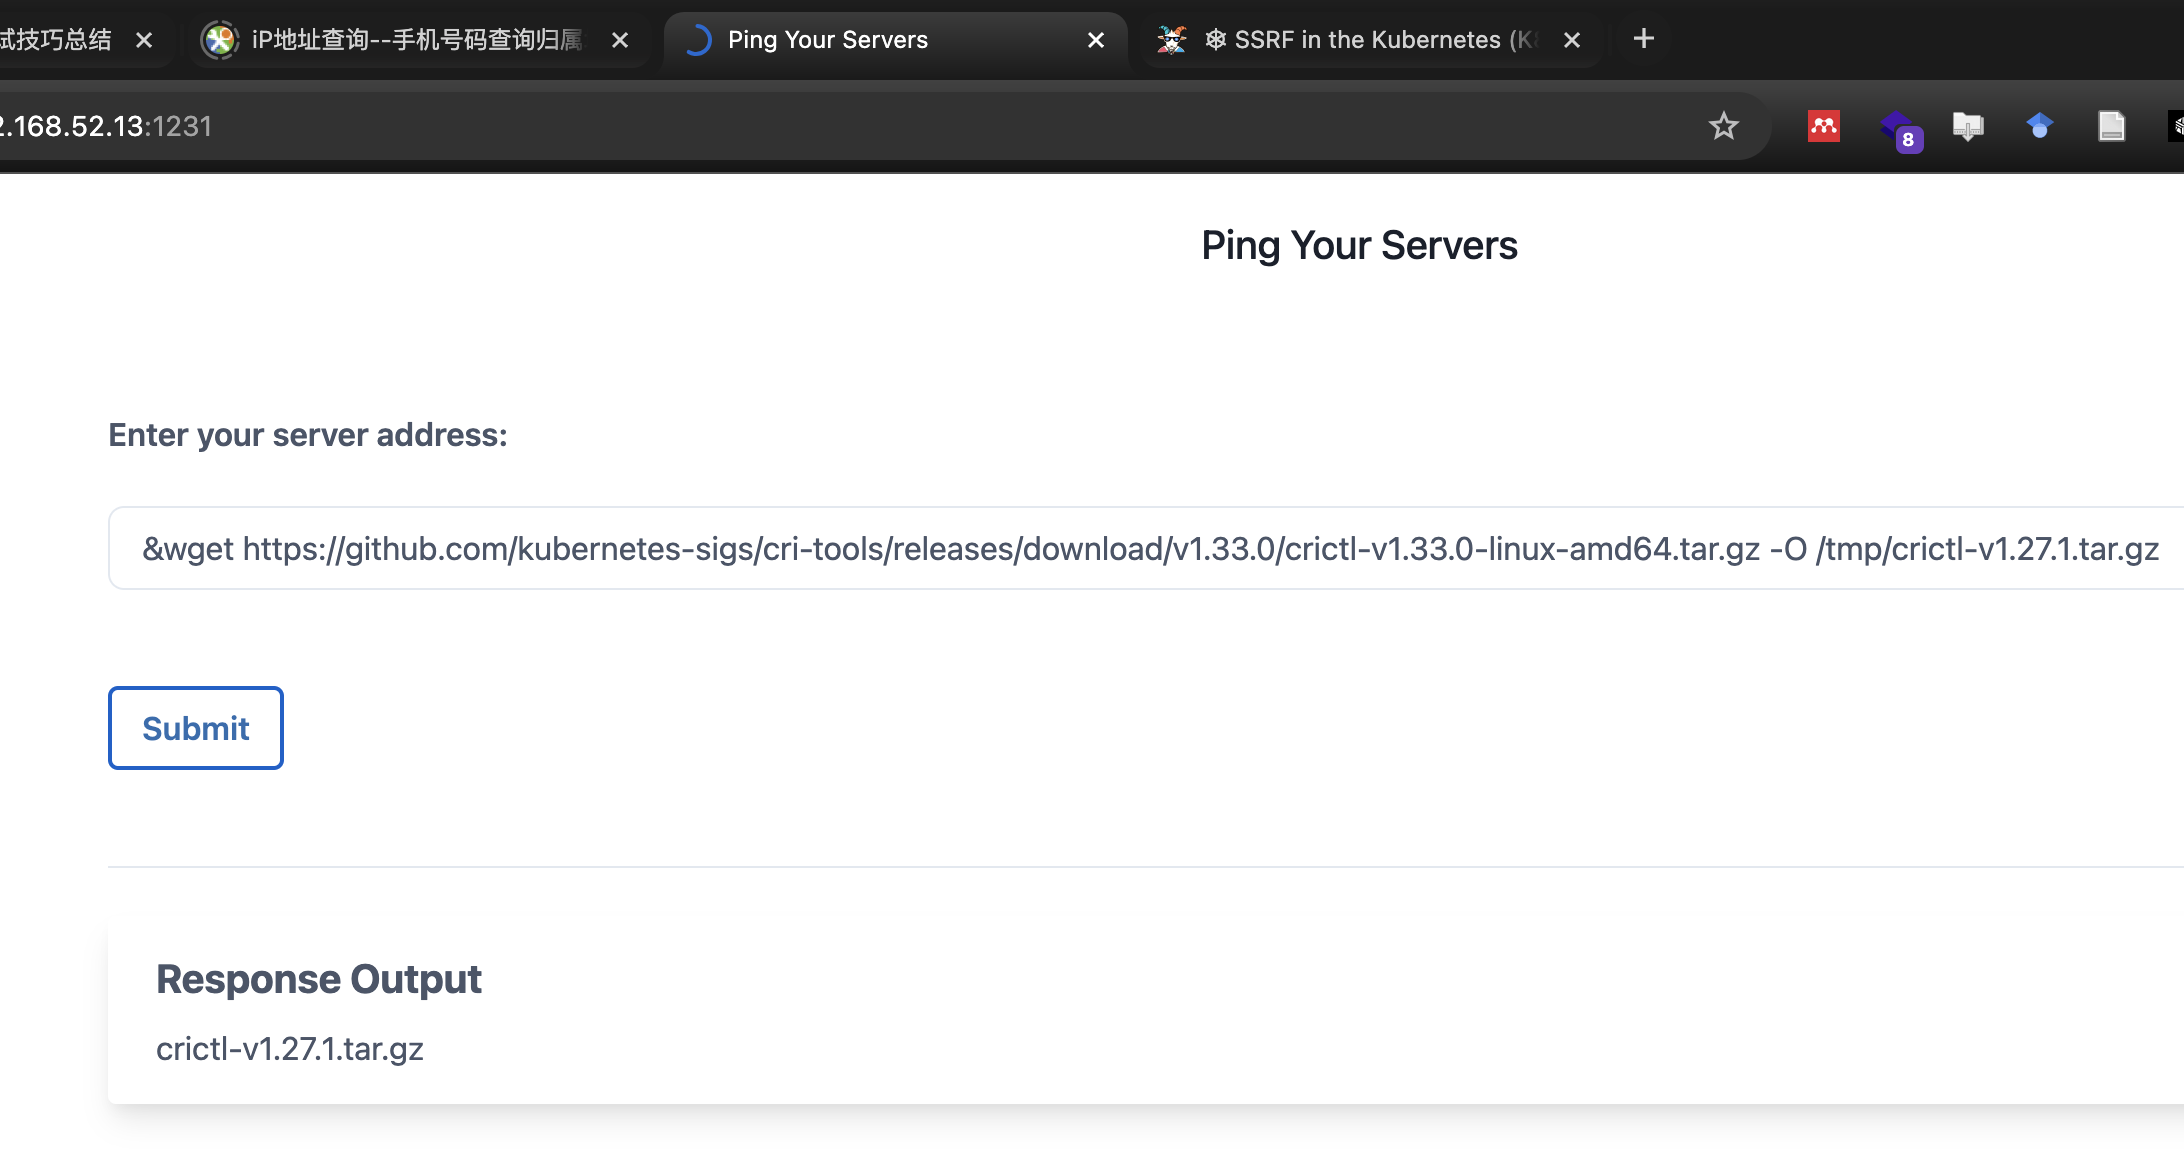The height and width of the screenshot is (1158, 2184).
Task: Open the purple extension with badge 8
Action: click(1897, 128)
